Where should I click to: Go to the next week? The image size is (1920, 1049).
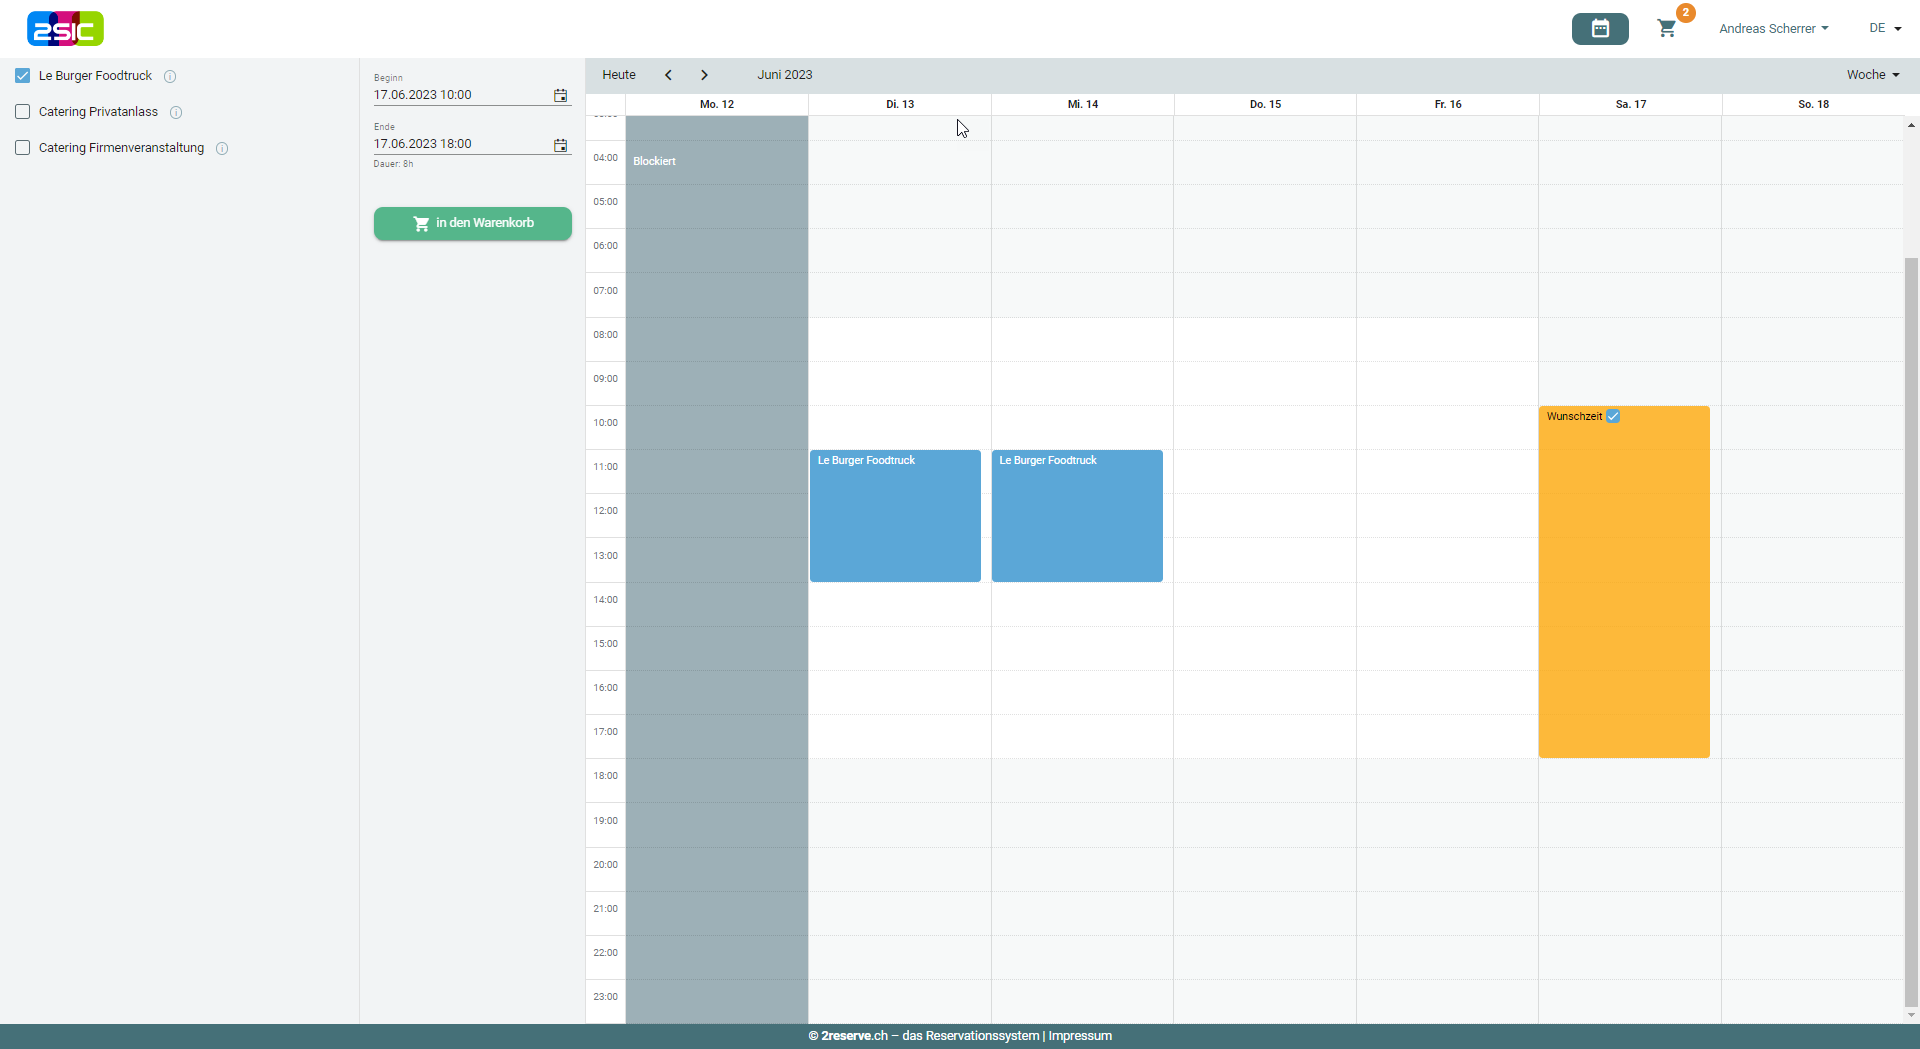(704, 75)
